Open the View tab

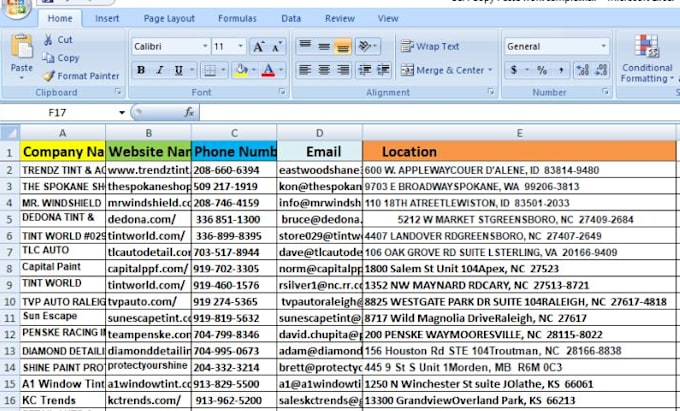tap(388, 19)
